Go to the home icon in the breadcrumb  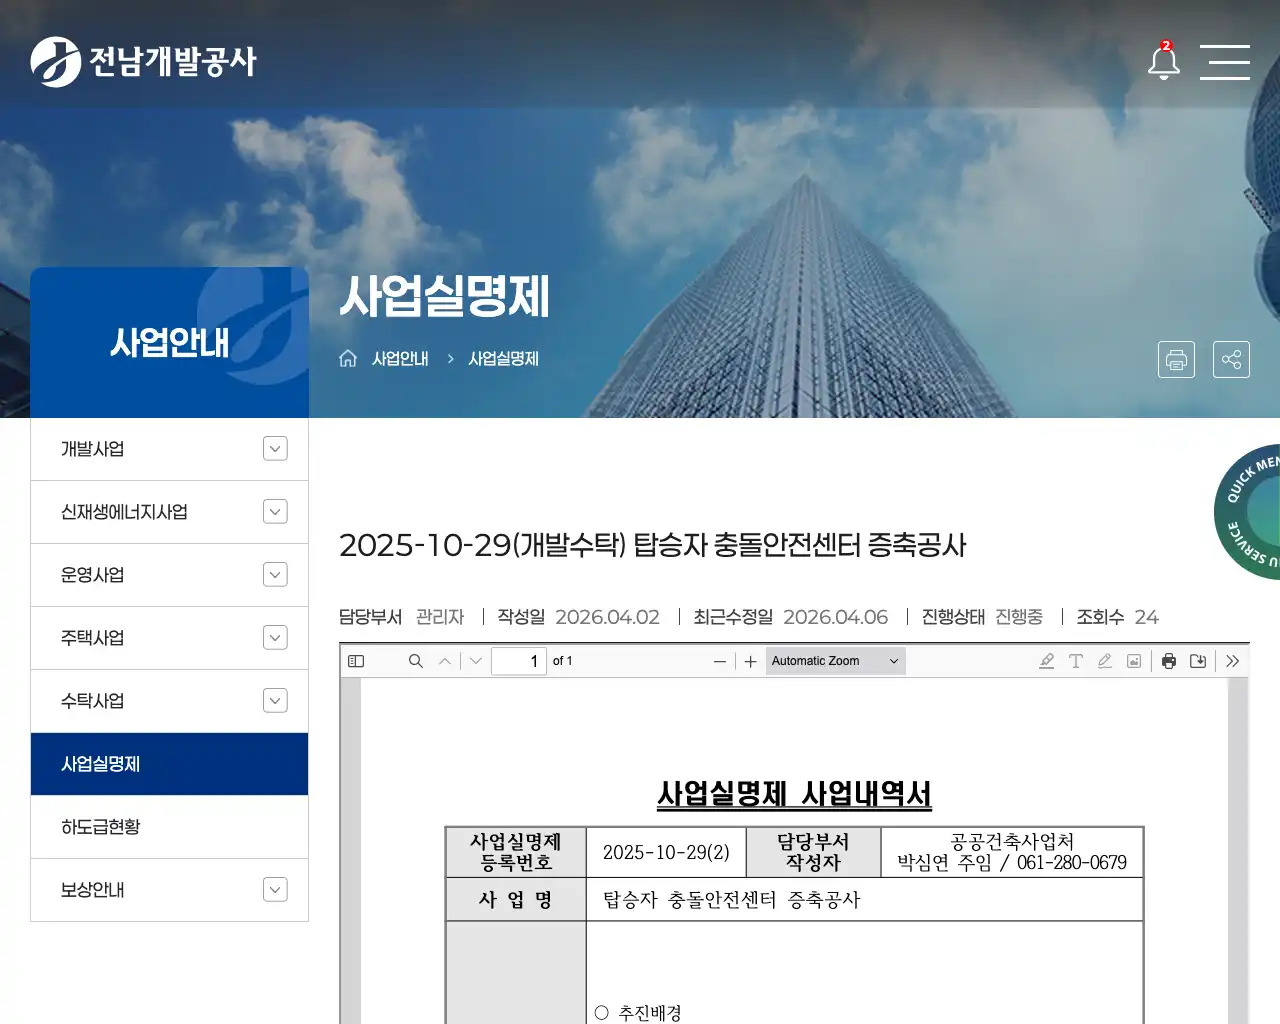pyautogui.click(x=348, y=358)
